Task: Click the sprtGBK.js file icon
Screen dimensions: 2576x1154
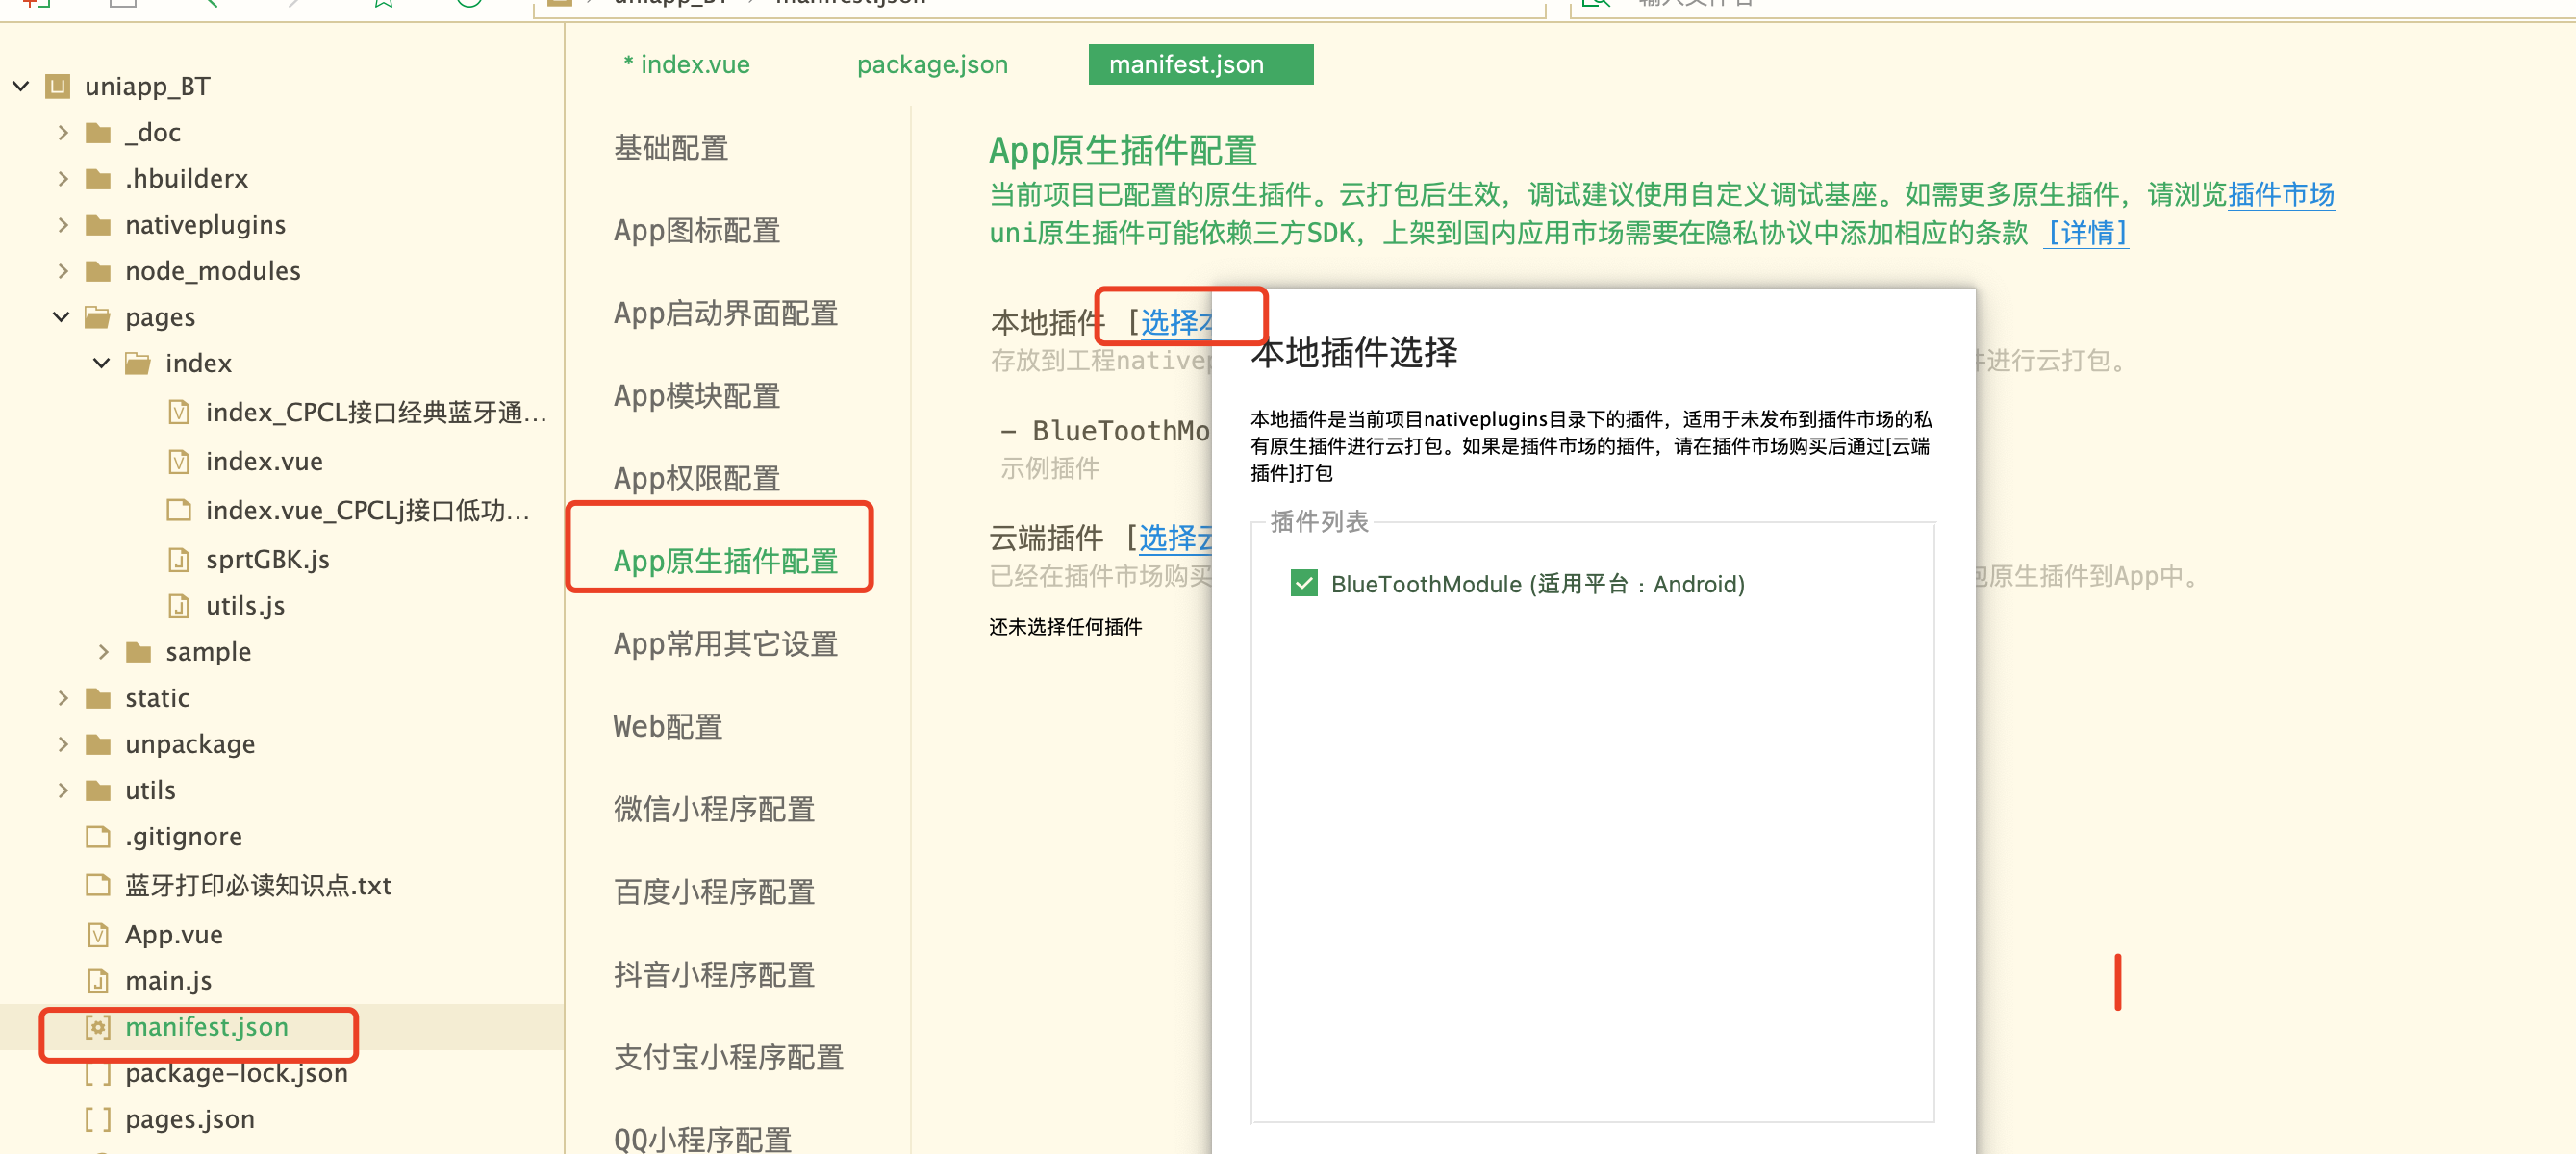Action: coord(179,560)
